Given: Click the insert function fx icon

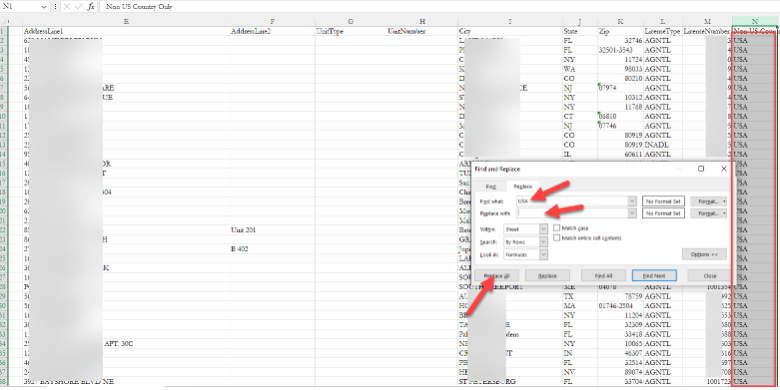Looking at the screenshot, I should coord(91,7).
